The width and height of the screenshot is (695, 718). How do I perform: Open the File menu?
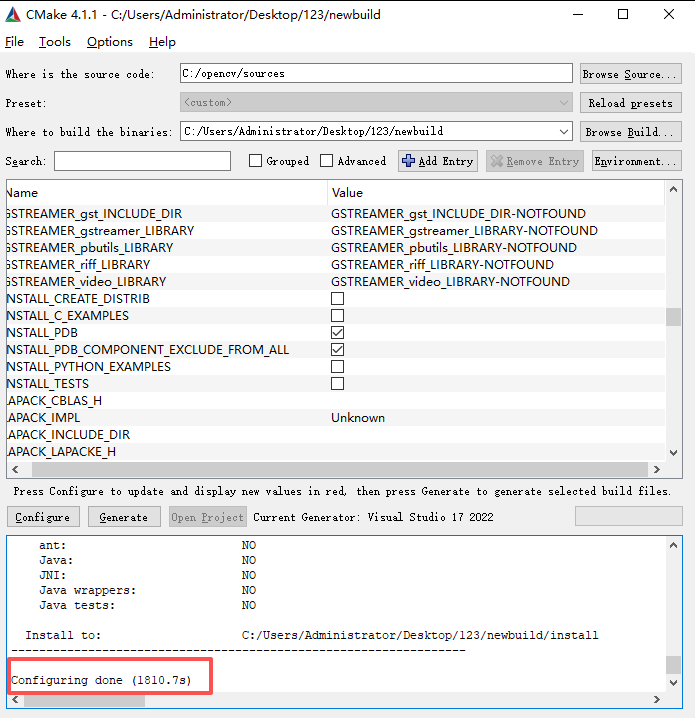(x=14, y=42)
